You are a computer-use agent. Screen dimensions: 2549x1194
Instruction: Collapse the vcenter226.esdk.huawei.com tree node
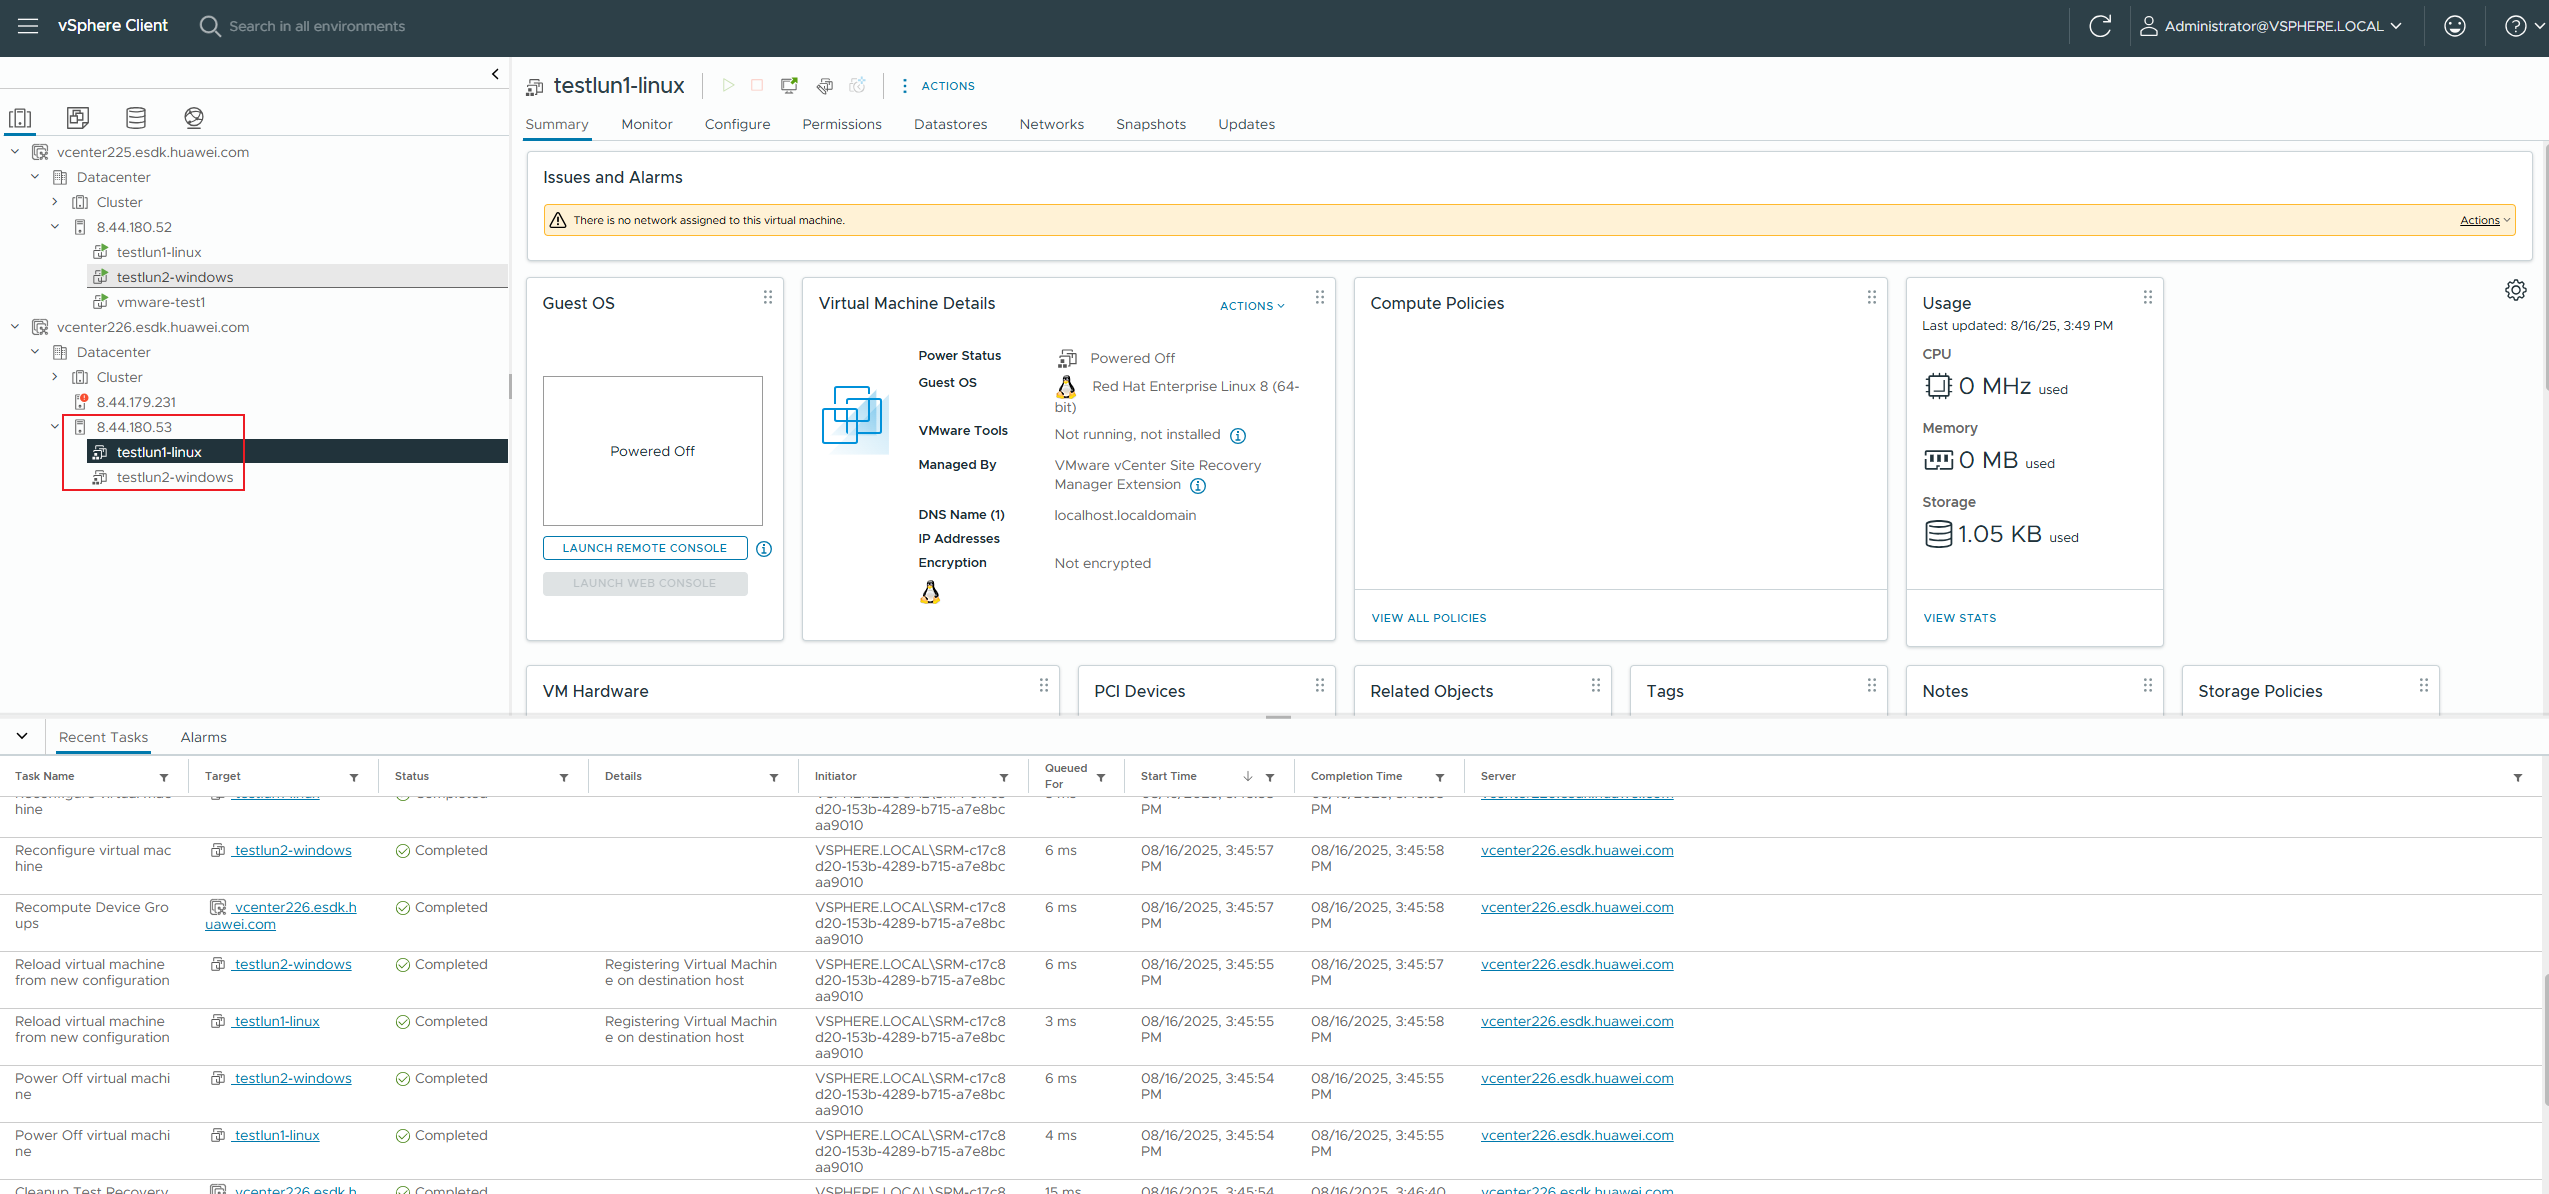15,327
